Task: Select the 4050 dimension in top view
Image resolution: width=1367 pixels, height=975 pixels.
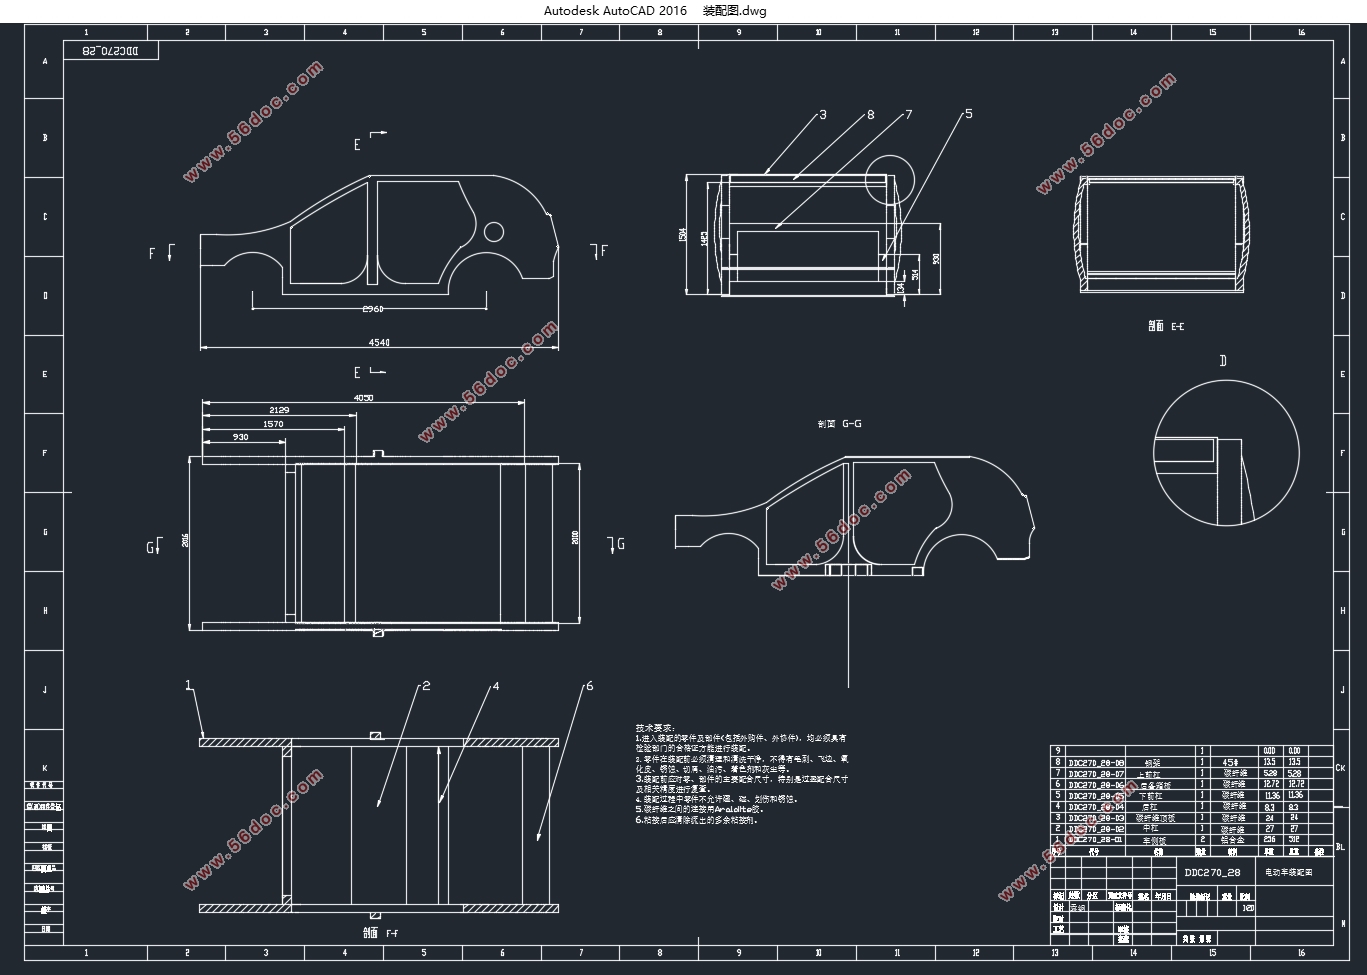Action: [362, 398]
